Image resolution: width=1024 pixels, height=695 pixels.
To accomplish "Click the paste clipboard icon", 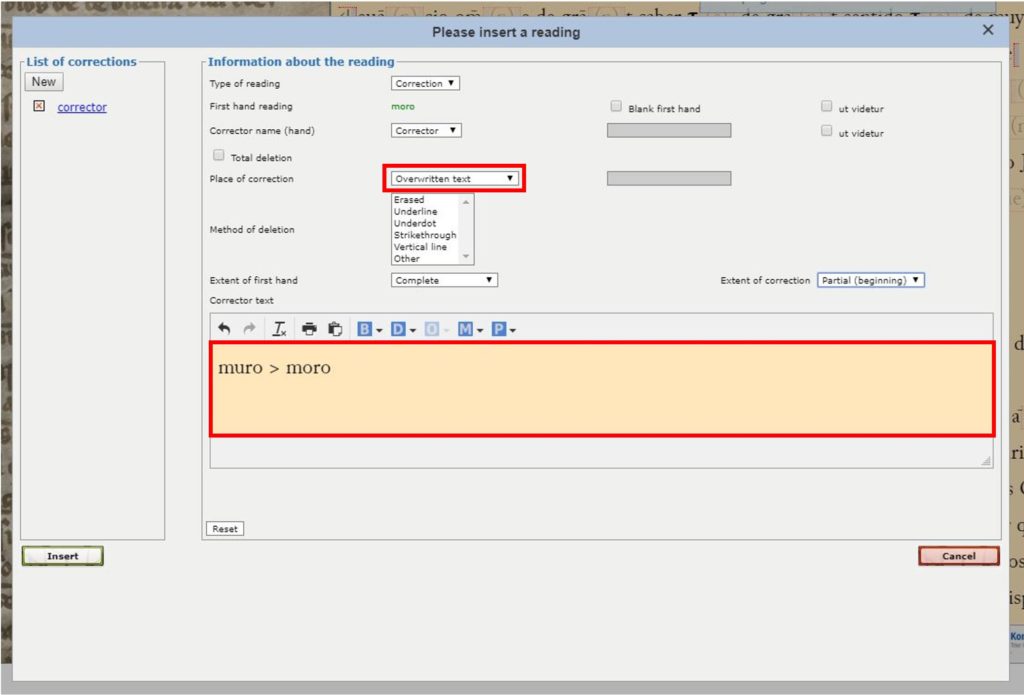I will pyautogui.click(x=335, y=329).
